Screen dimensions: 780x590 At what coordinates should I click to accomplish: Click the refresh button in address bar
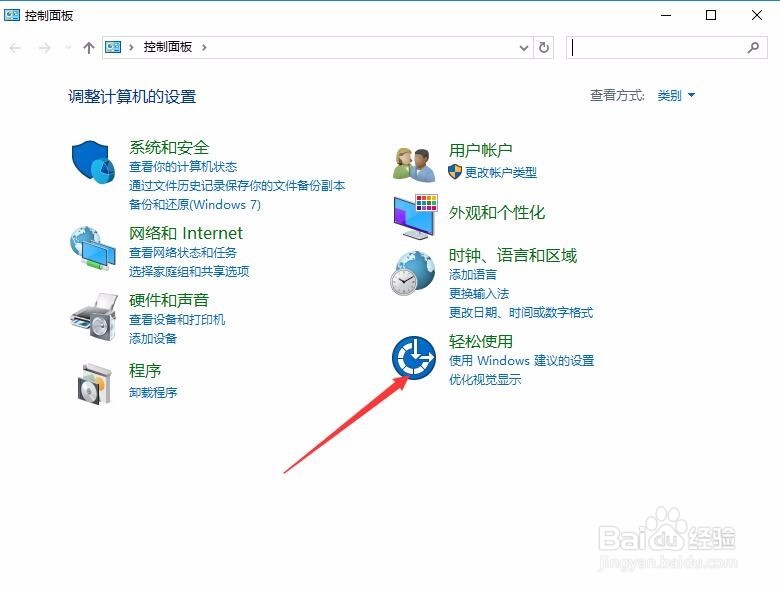coord(544,48)
